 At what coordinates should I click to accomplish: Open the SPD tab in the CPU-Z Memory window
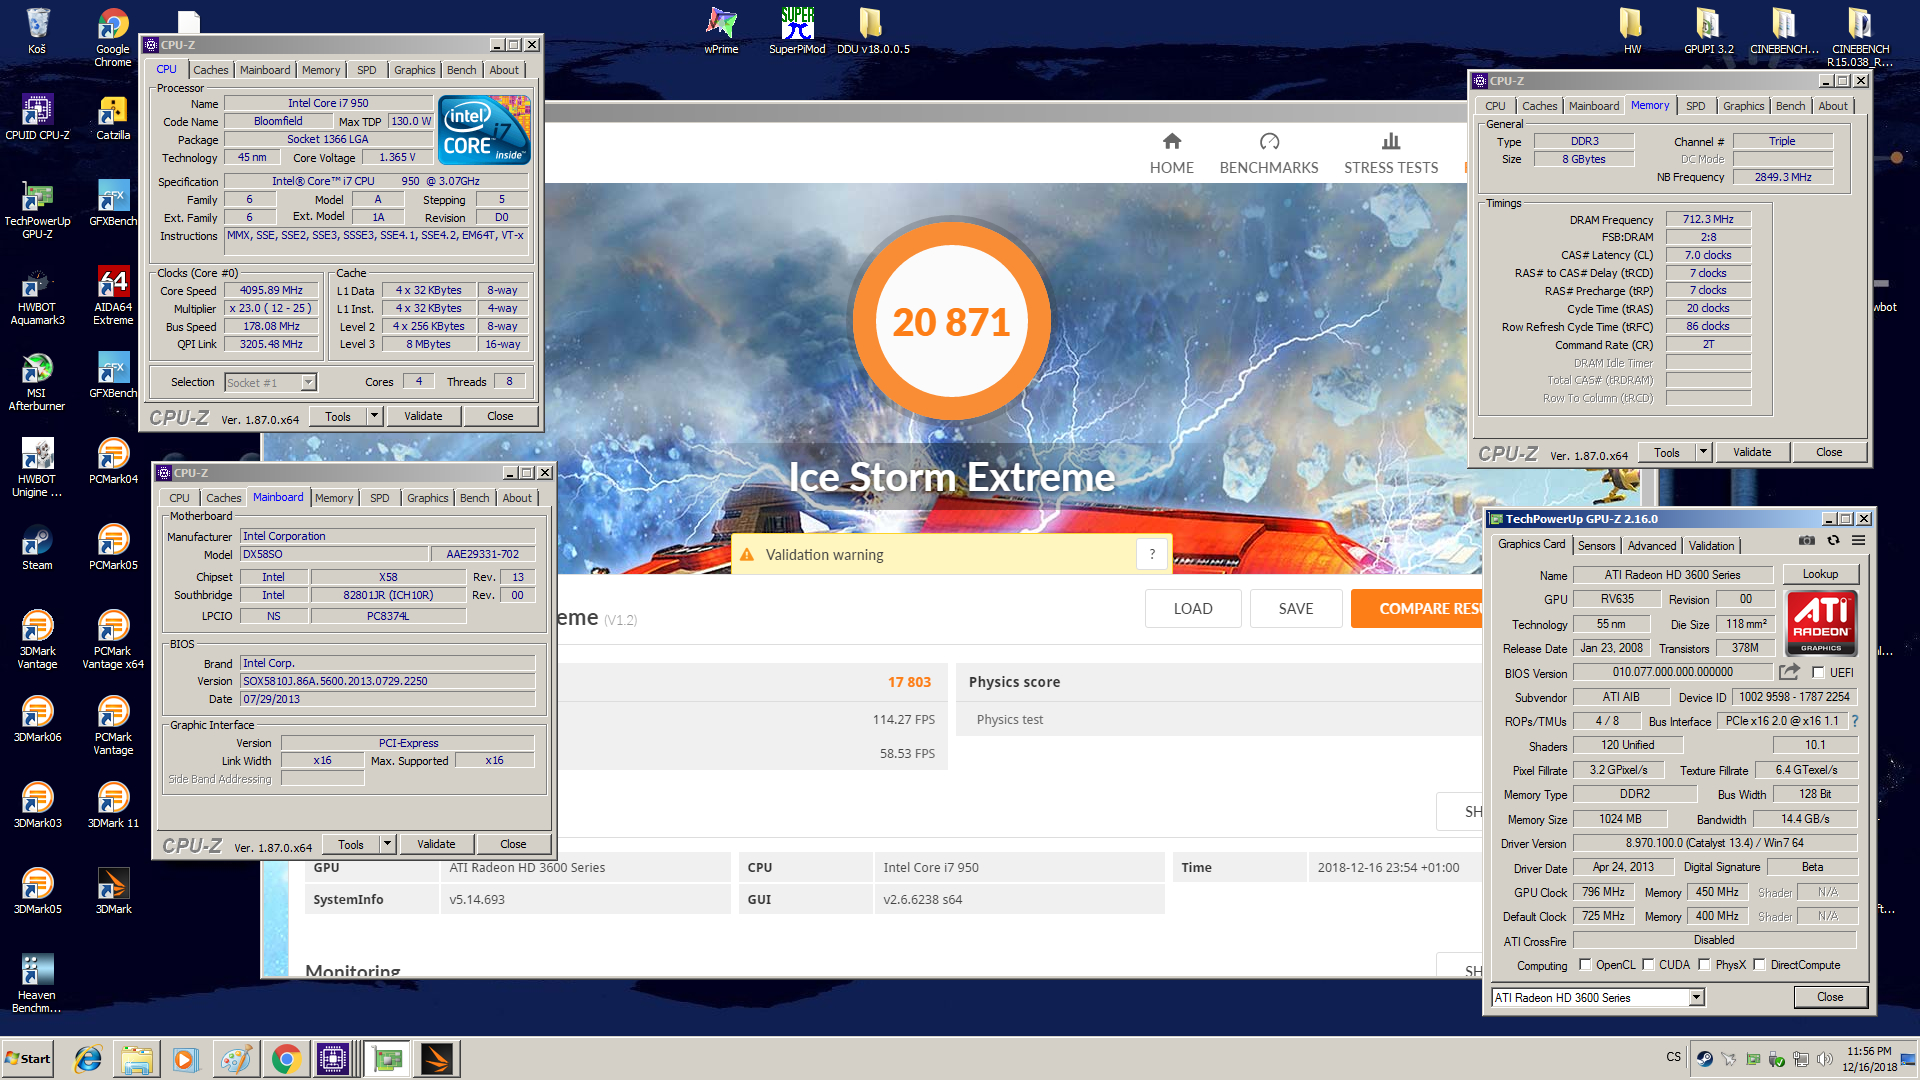1695,106
